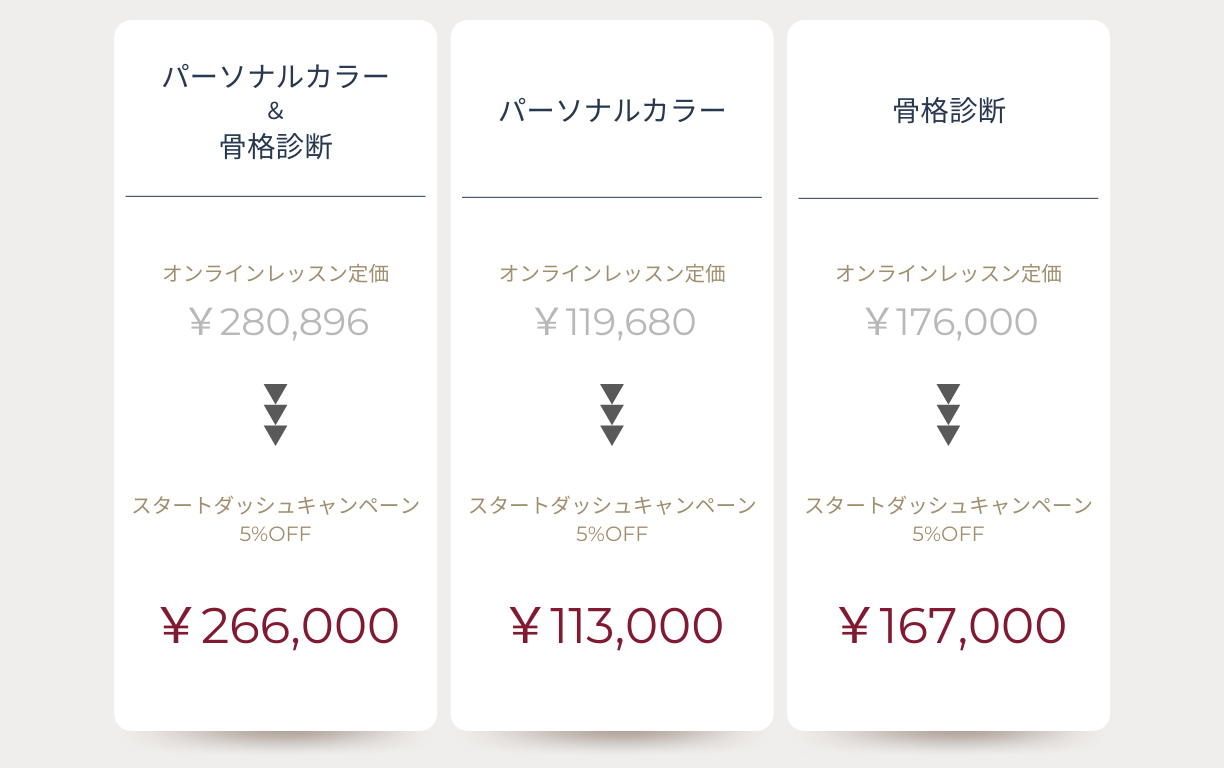Click オンラインレッスン定価 label in the middle card
Screen dimensions: 1224x768
[612, 273]
